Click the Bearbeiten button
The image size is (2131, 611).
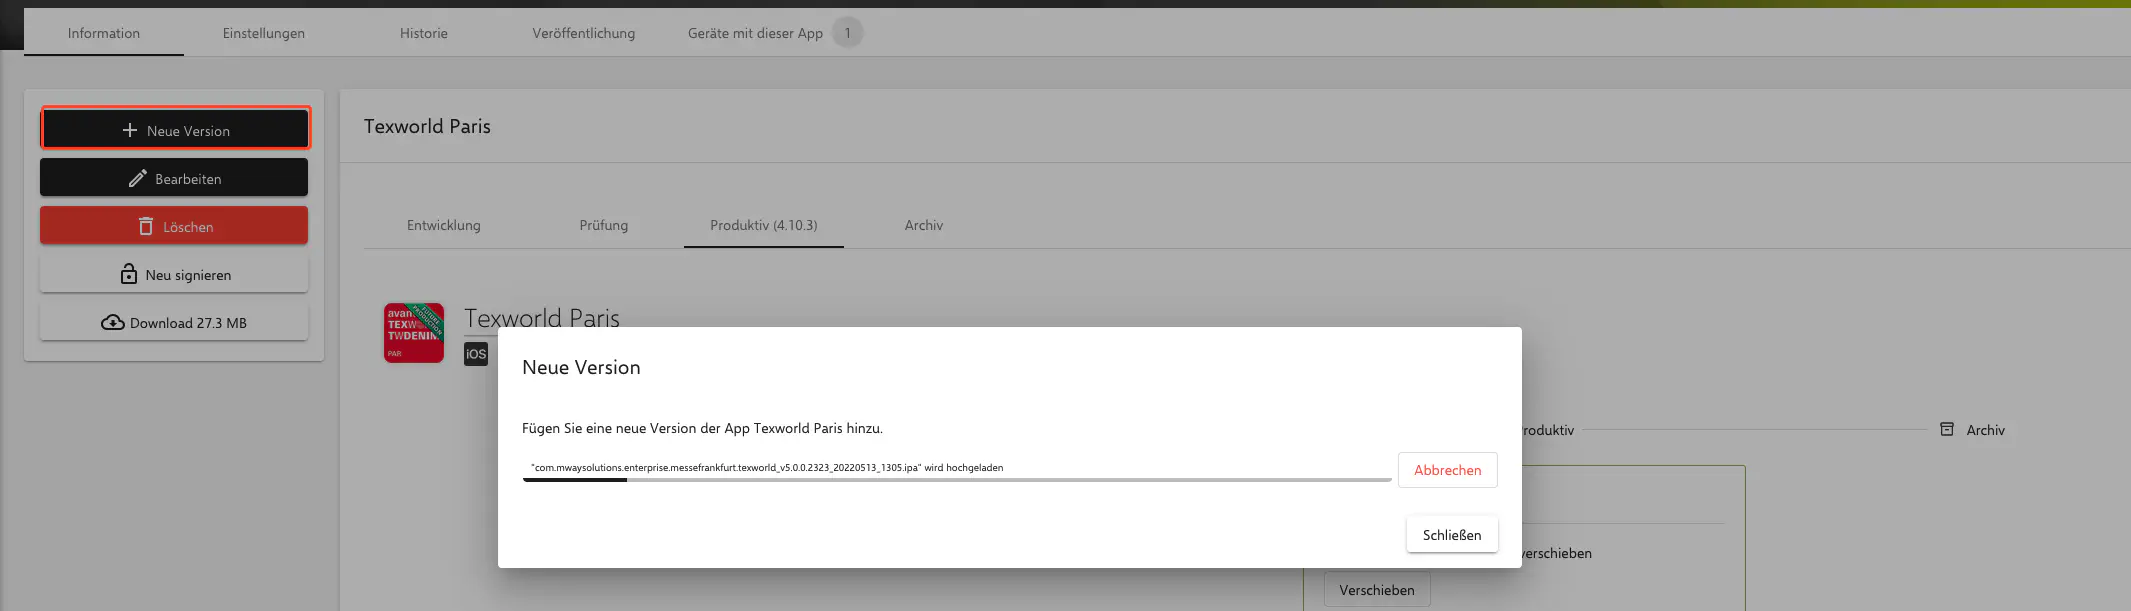[174, 178]
